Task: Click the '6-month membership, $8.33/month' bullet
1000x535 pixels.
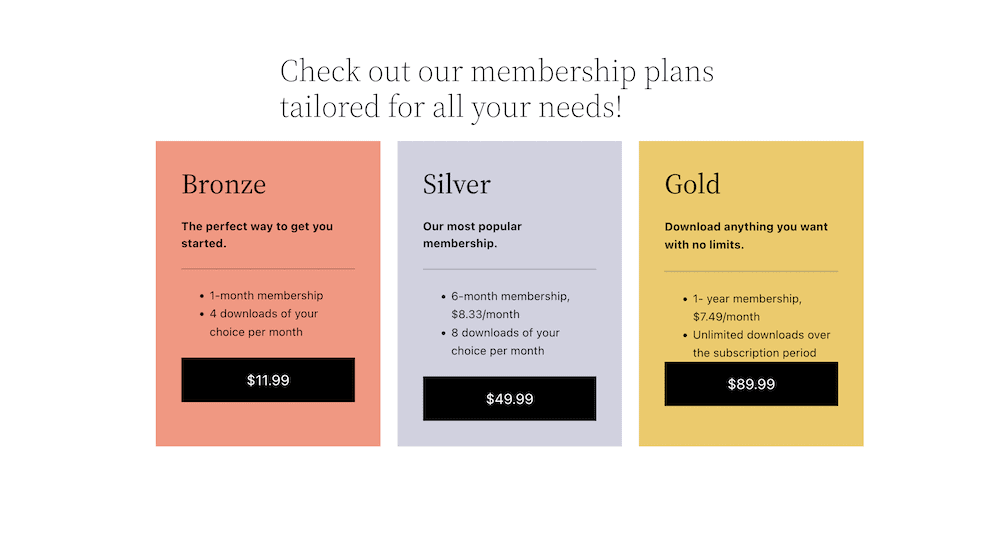Action: pos(510,305)
